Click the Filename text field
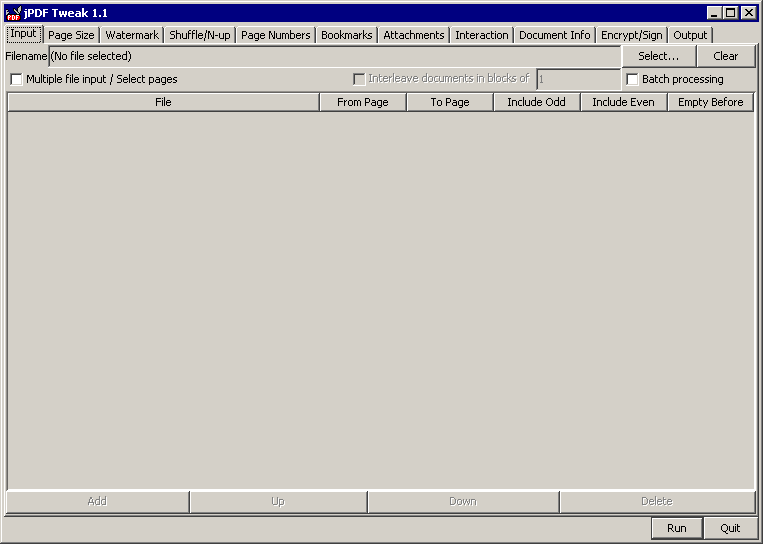Image resolution: width=763 pixels, height=544 pixels. 334,56
